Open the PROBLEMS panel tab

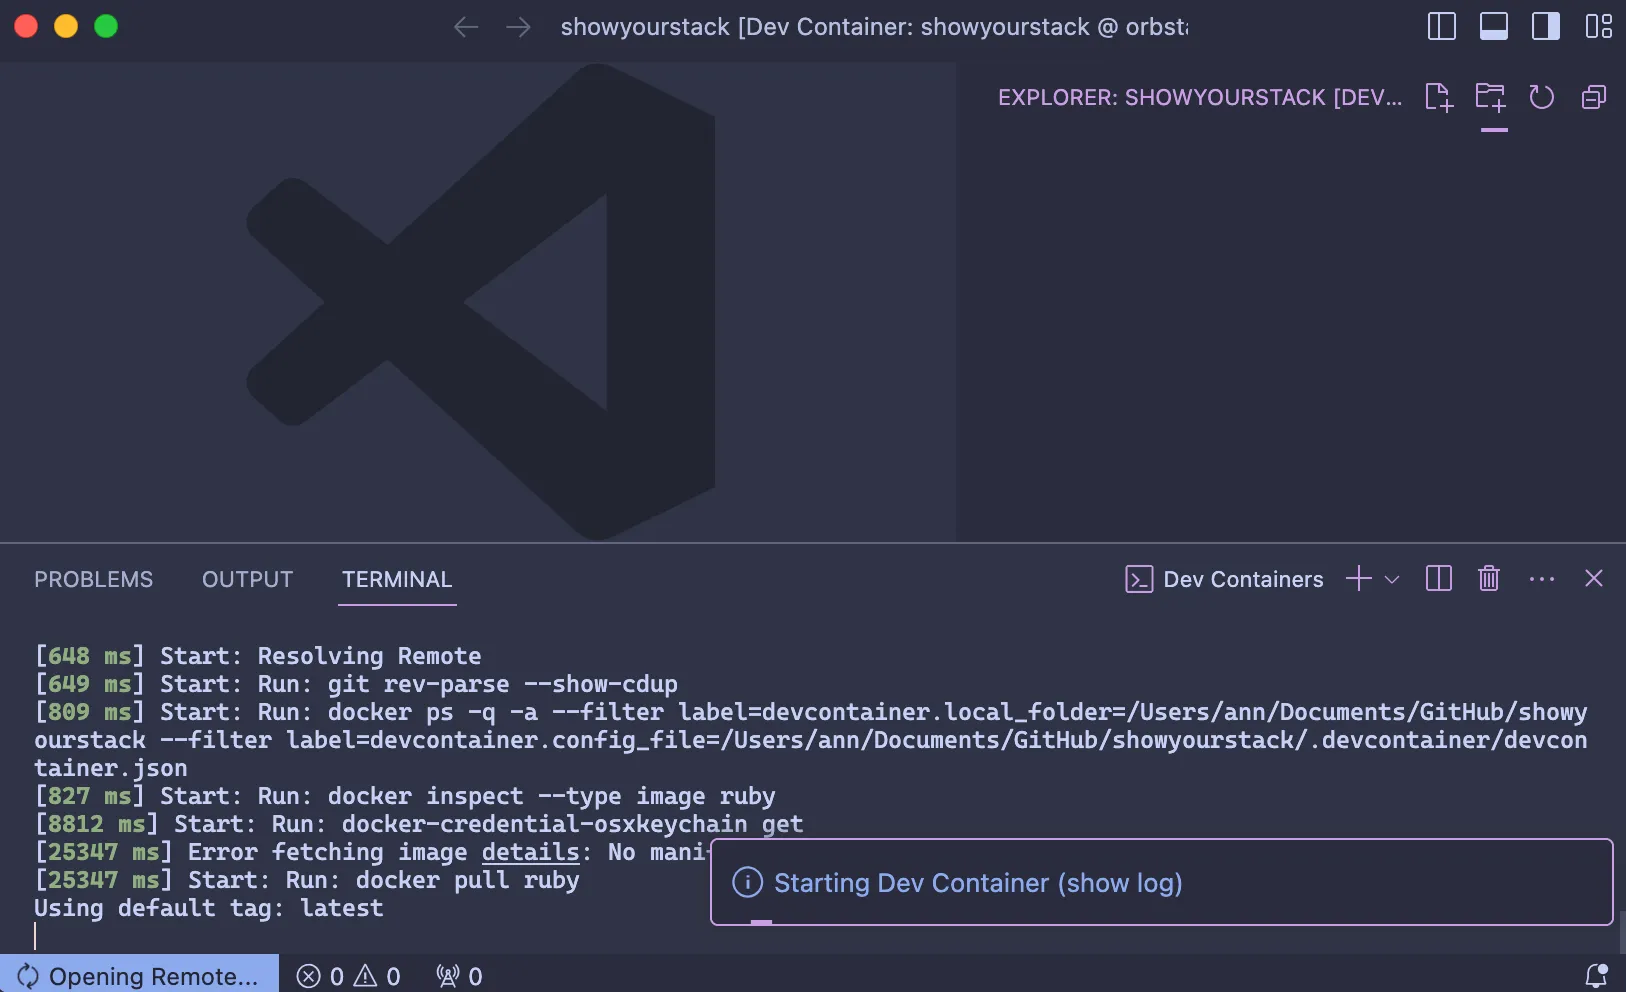pyautogui.click(x=94, y=580)
